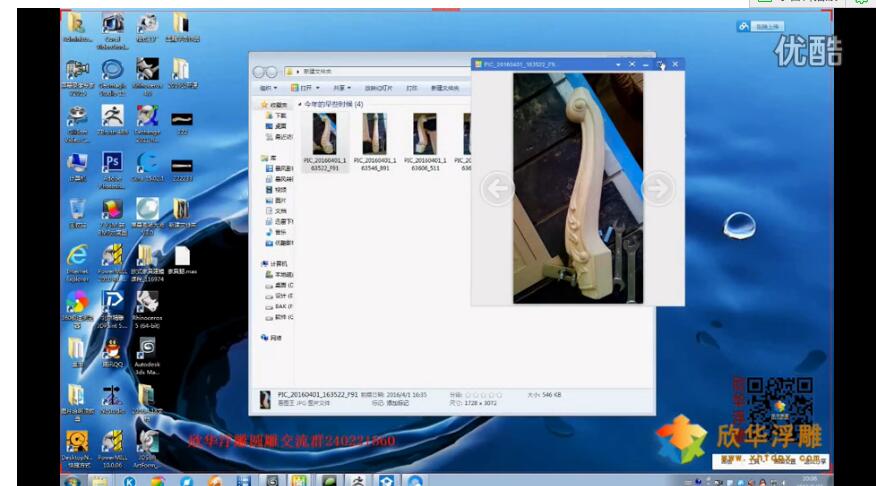Select Pictures (图片) library in sidebar
Viewport: 876px width, 486px height.
[x=276, y=201]
